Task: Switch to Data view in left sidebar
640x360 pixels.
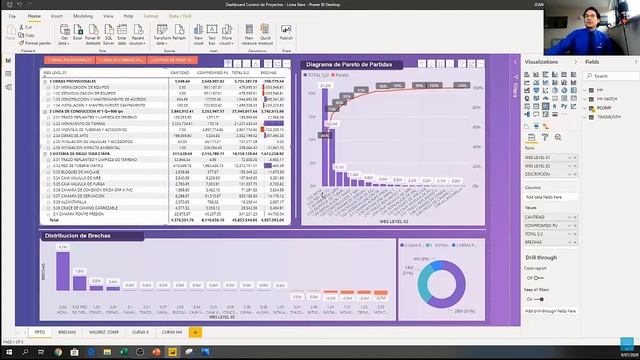Action: [8, 73]
